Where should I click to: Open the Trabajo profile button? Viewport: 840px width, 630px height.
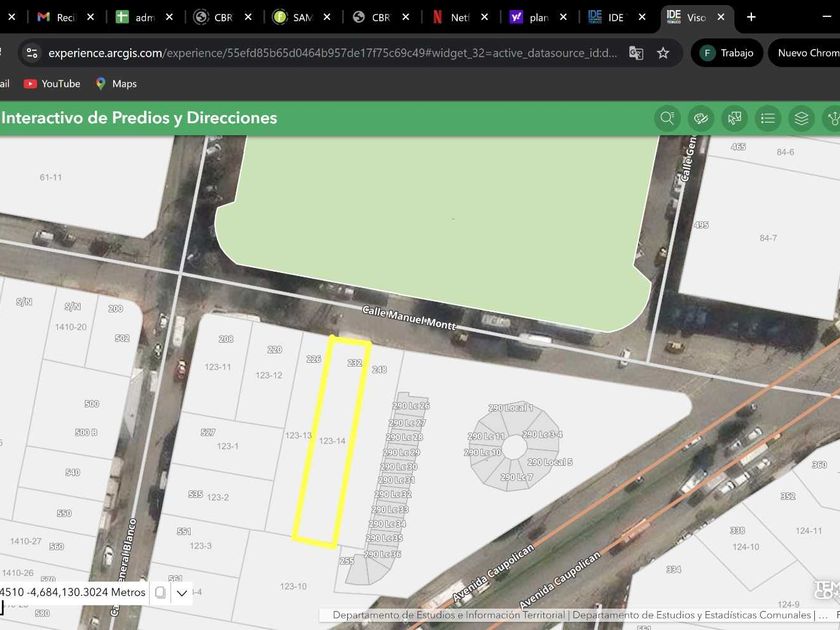(x=727, y=53)
